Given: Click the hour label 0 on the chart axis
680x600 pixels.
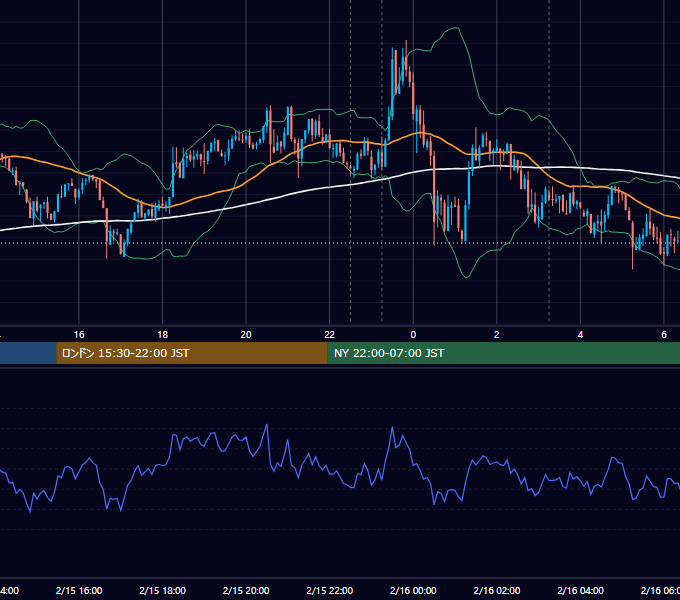Looking at the screenshot, I should click(x=413, y=335).
